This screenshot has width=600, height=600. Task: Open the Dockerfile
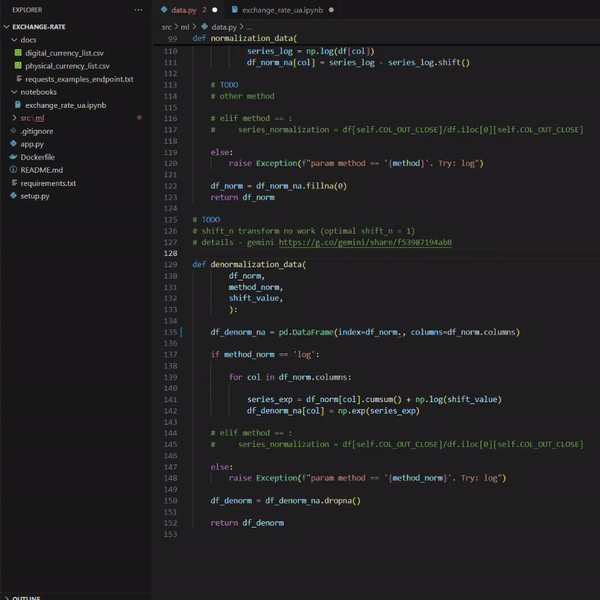tap(38, 157)
